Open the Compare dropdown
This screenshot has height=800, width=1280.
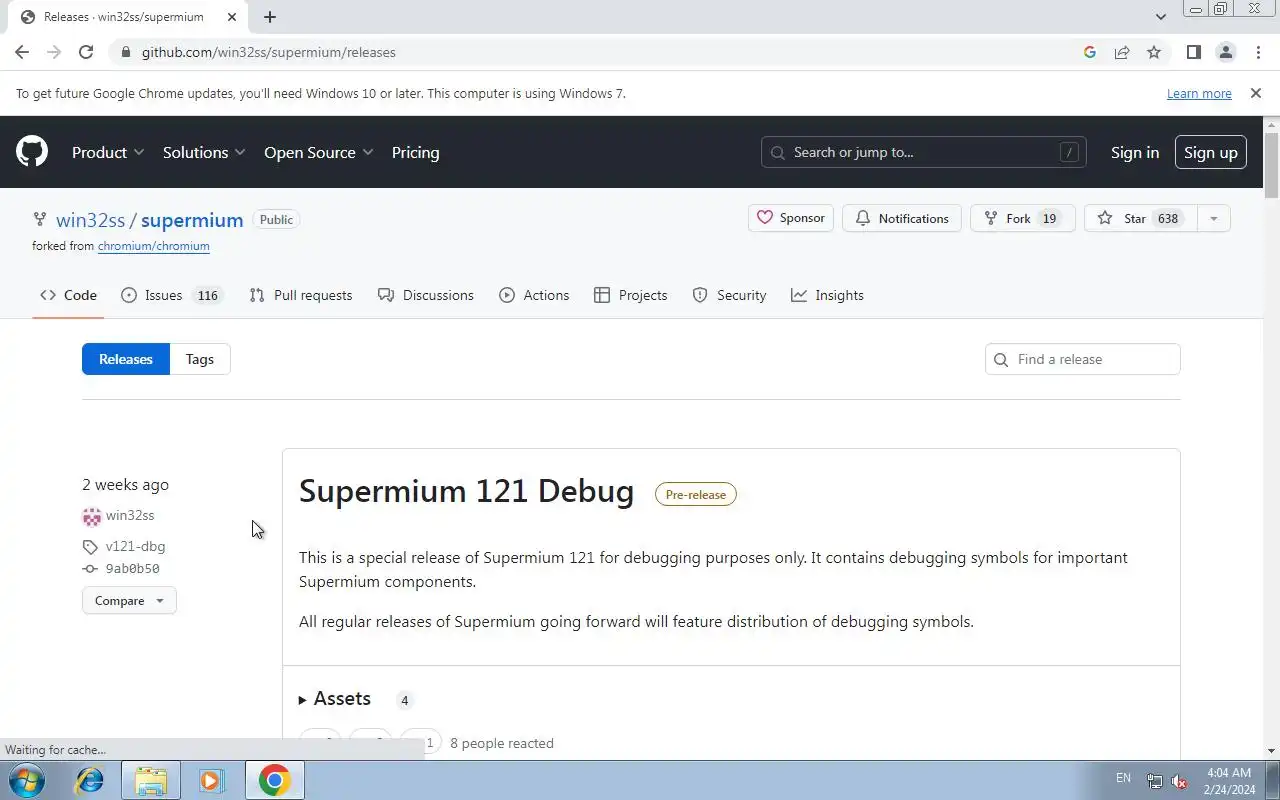pyautogui.click(x=129, y=600)
